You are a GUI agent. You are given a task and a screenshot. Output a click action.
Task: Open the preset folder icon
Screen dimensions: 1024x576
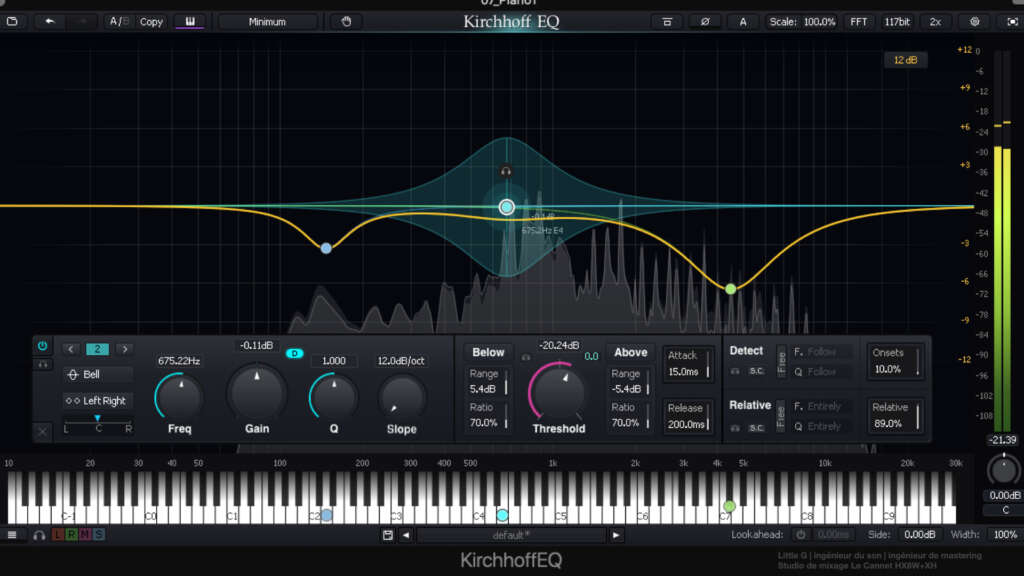pyautogui.click(x=12, y=22)
